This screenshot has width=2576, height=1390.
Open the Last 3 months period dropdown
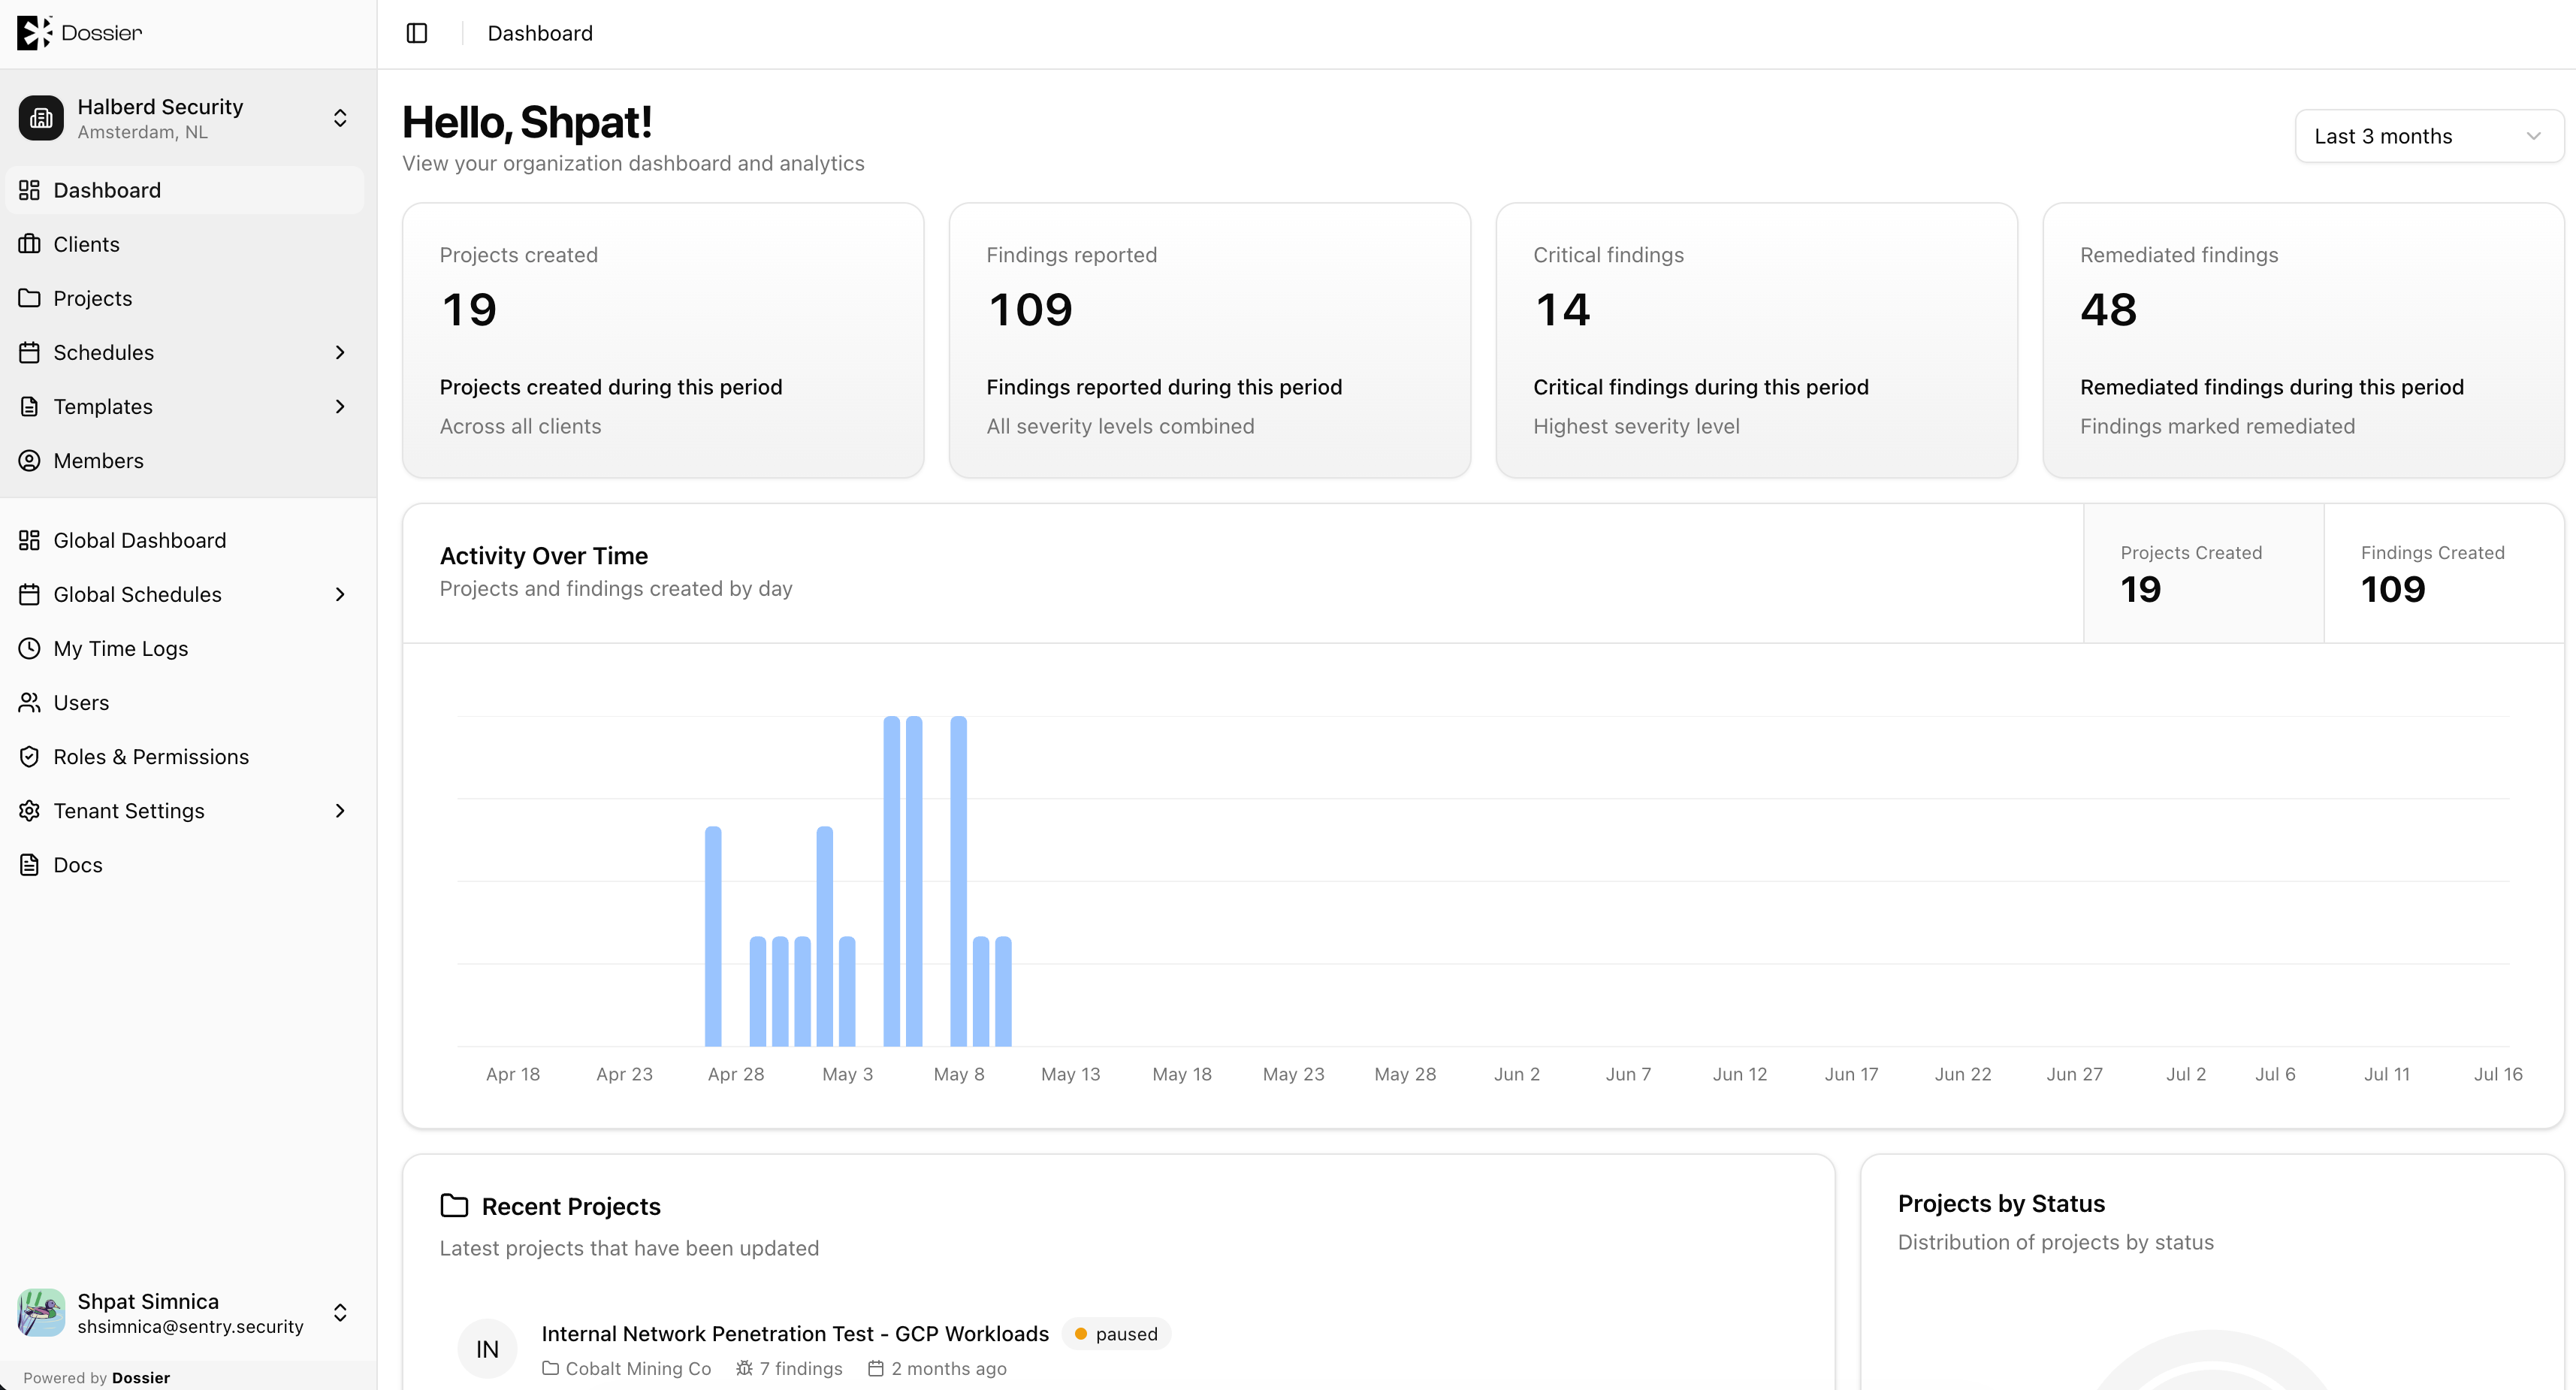tap(2429, 136)
